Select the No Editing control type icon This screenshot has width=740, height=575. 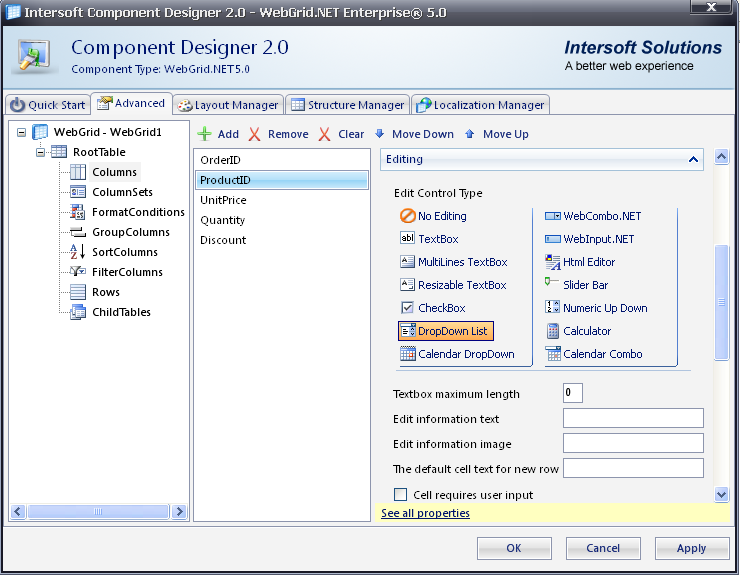[407, 216]
